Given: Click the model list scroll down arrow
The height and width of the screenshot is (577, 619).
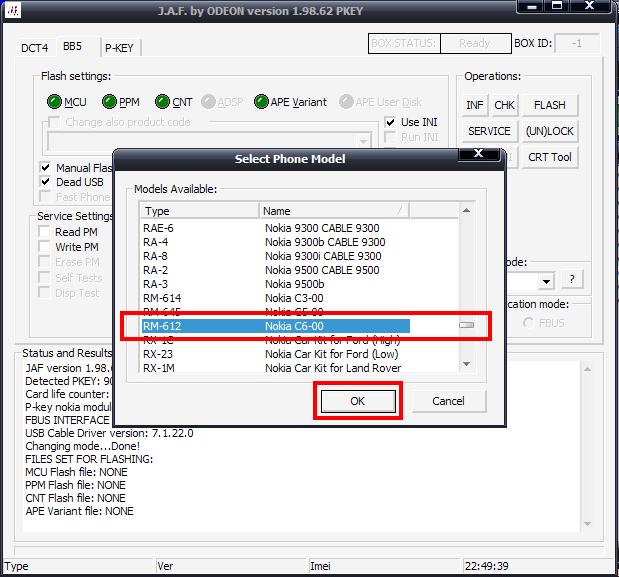Looking at the screenshot, I should [x=467, y=363].
